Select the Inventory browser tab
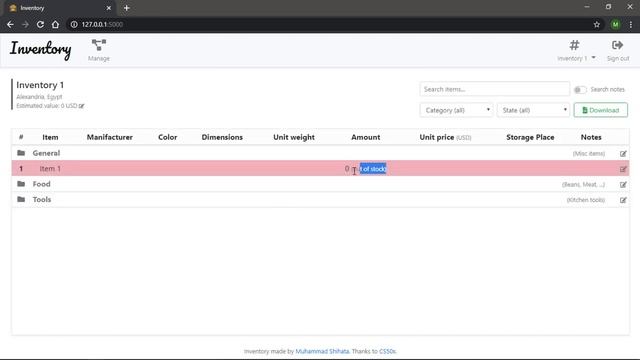The height and width of the screenshot is (360, 640). pos(59,8)
